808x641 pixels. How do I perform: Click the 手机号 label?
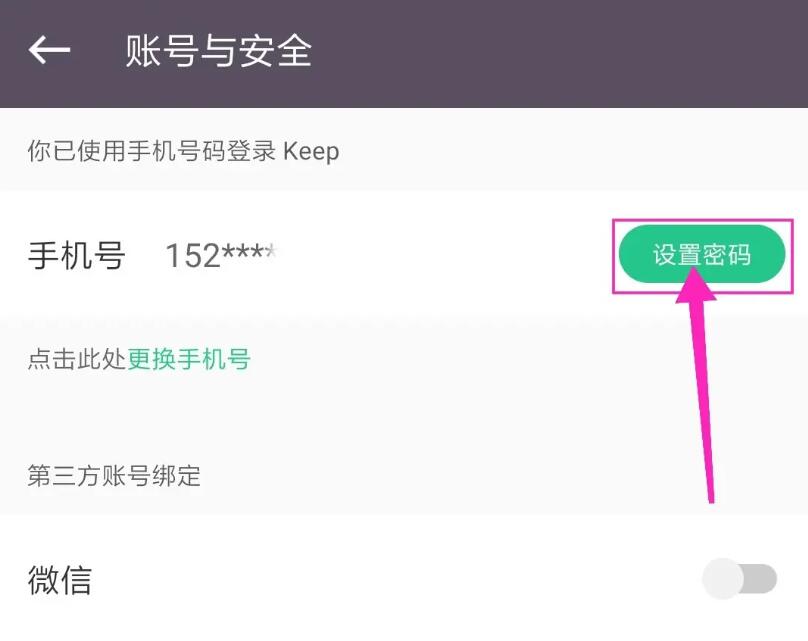tap(76, 255)
